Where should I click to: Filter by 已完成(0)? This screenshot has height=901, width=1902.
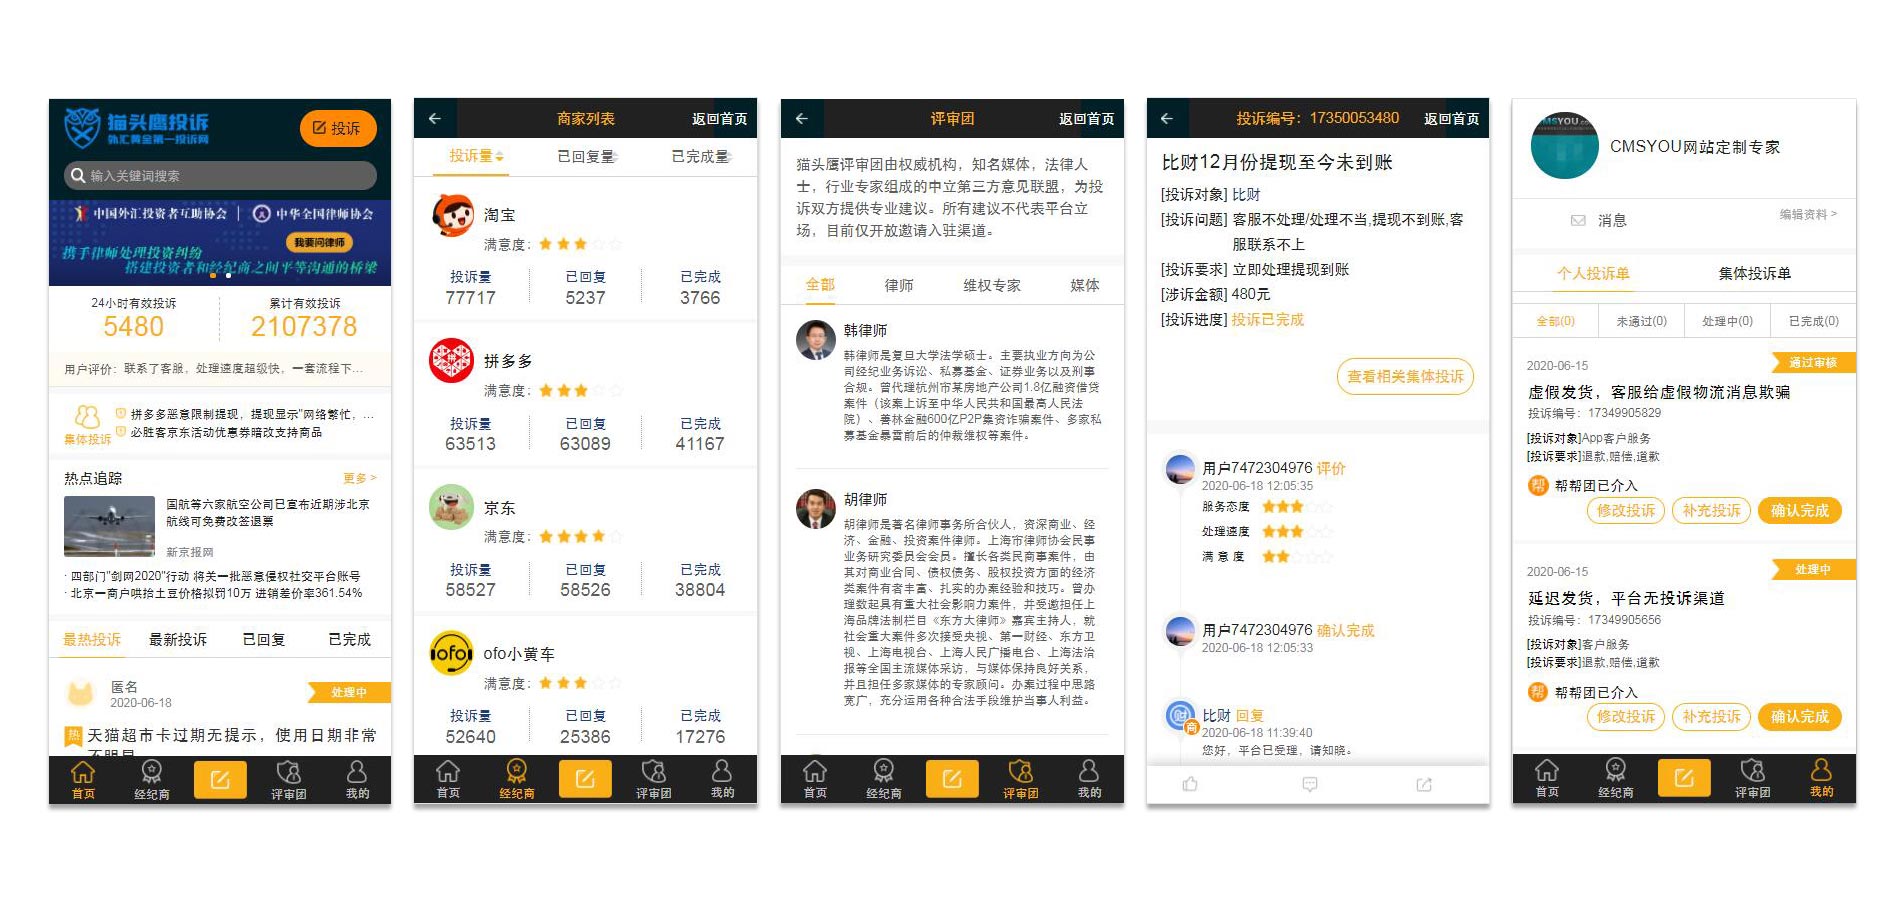click(1813, 321)
